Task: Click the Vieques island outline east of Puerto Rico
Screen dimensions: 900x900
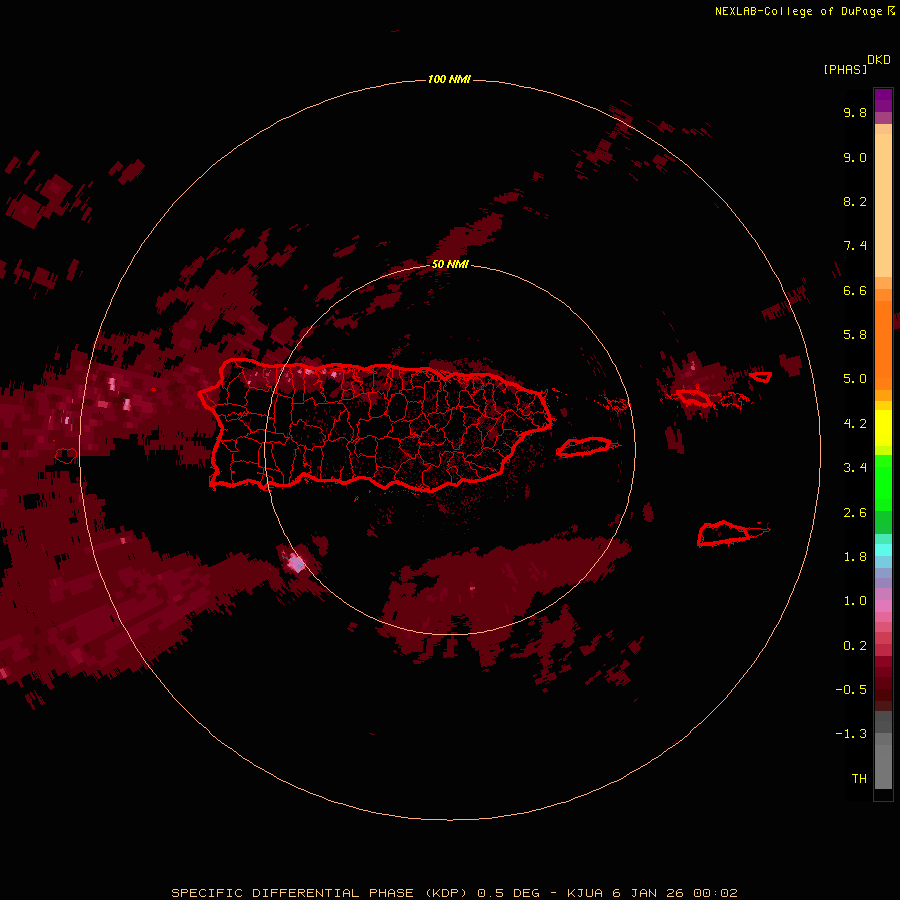Action: tap(584, 447)
